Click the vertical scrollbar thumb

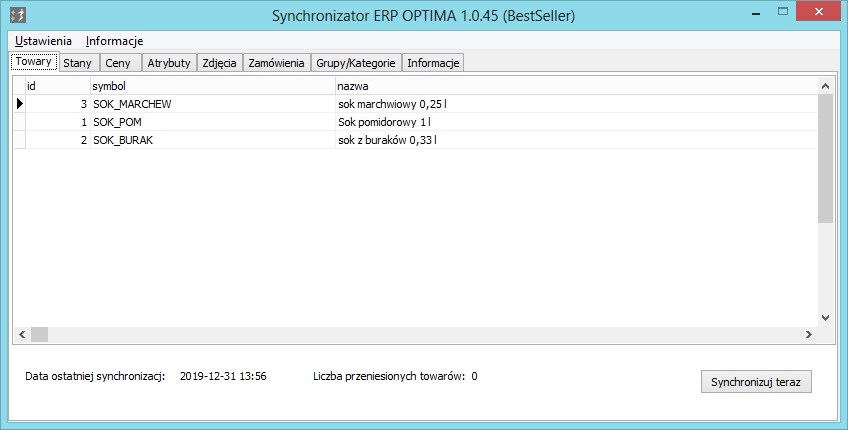(x=825, y=158)
